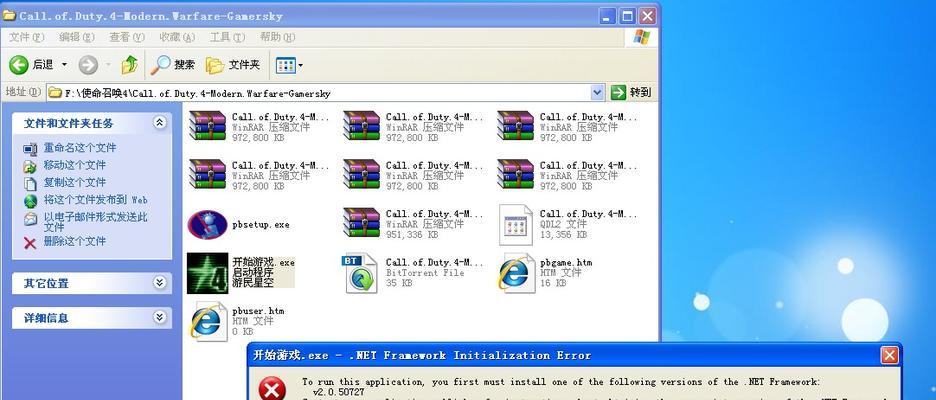Click the 开始游戏.exe file name label
Screen dimensions: 936x400
coord(263,262)
